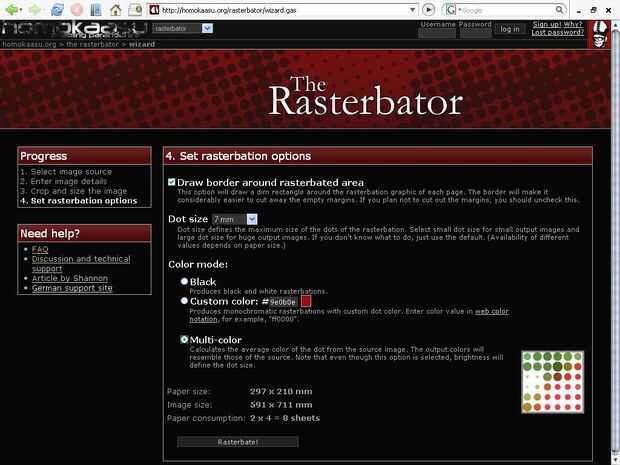
Task: Open the FAQ help link
Action: pyautogui.click(x=40, y=250)
